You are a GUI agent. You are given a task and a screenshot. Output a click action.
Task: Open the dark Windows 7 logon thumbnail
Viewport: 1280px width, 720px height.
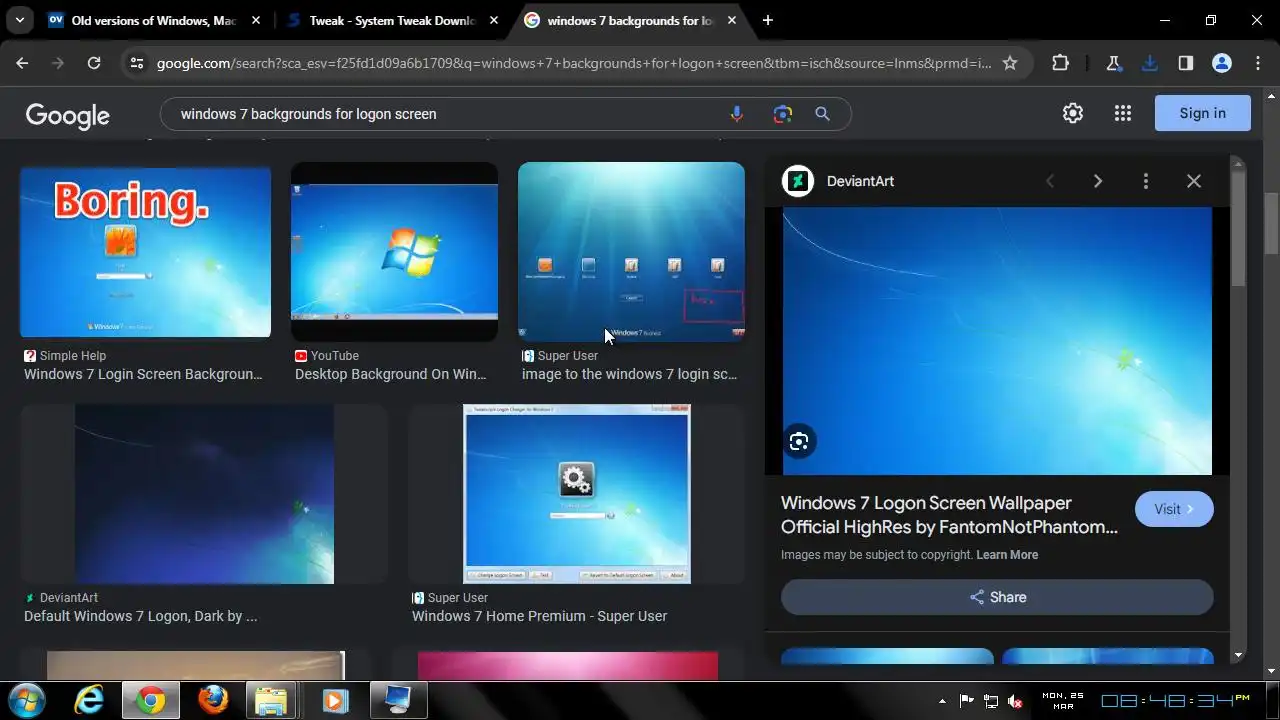[204, 494]
